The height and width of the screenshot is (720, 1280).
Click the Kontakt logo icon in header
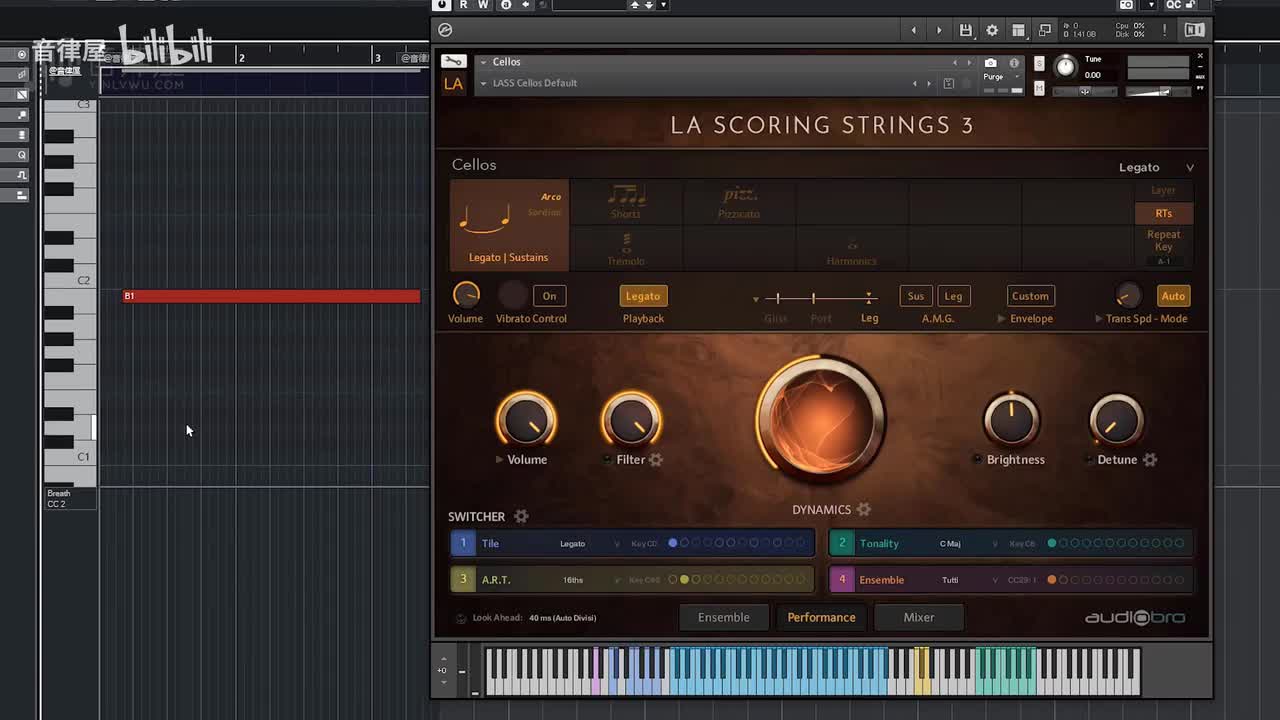point(445,31)
